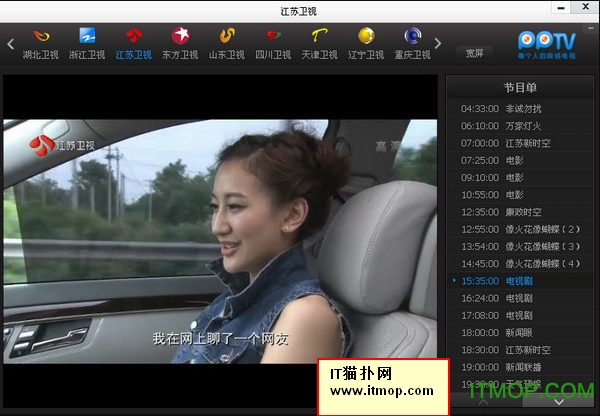Tune to 山东卫视 channel
Image resolution: width=600 pixels, height=416 pixels.
227,43
